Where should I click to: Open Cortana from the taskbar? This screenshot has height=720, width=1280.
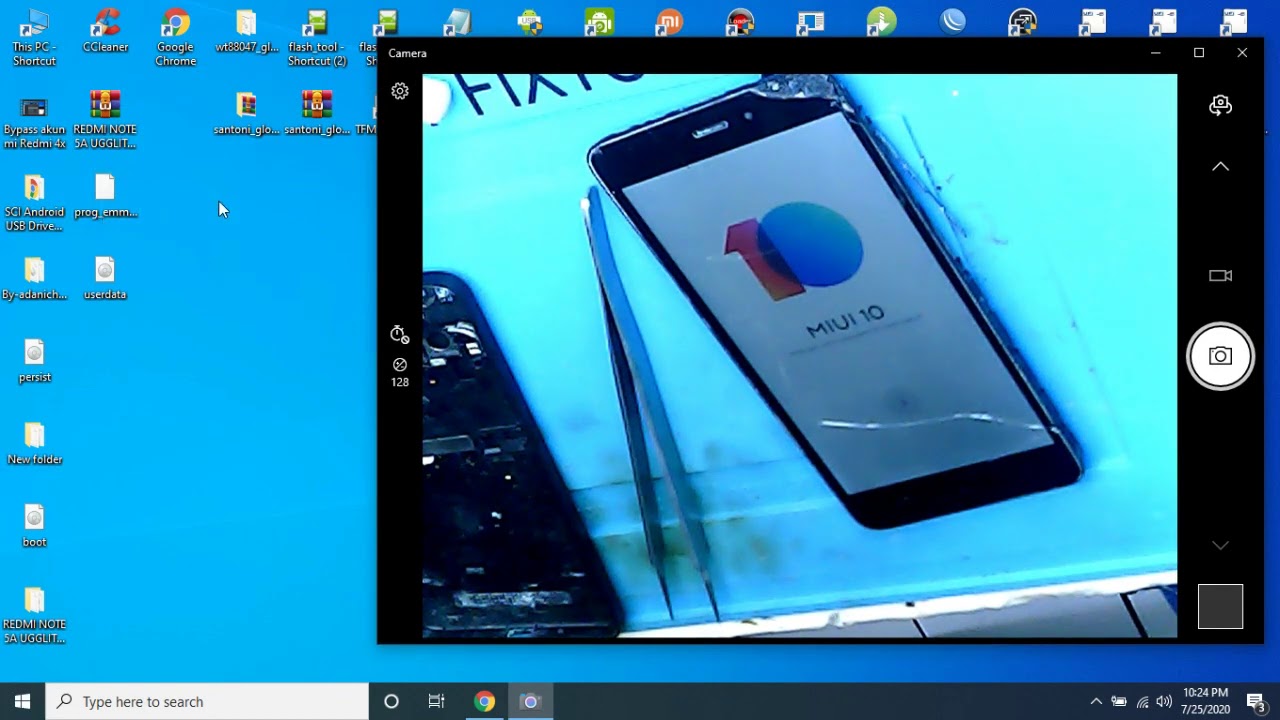(x=391, y=701)
